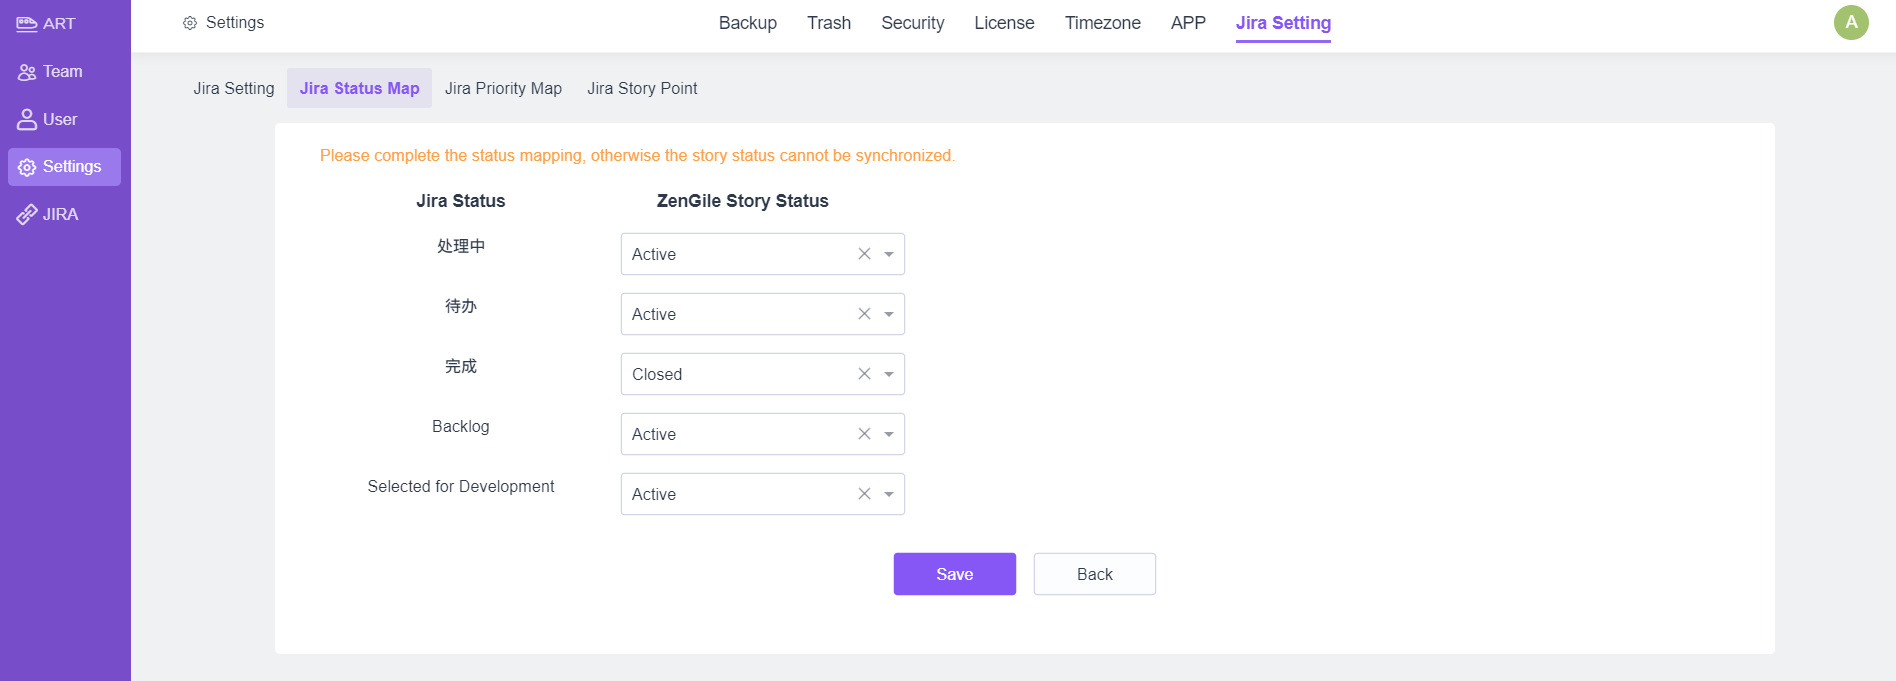Go to the Backup tab
The image size is (1896, 681).
747,23
